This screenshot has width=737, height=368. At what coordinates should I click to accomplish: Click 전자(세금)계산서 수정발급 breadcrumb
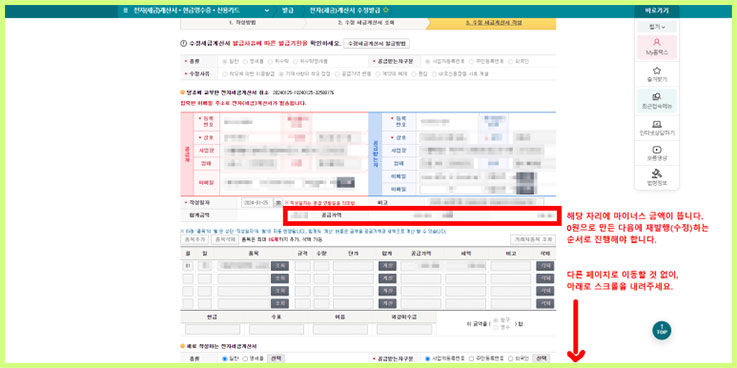(x=345, y=10)
